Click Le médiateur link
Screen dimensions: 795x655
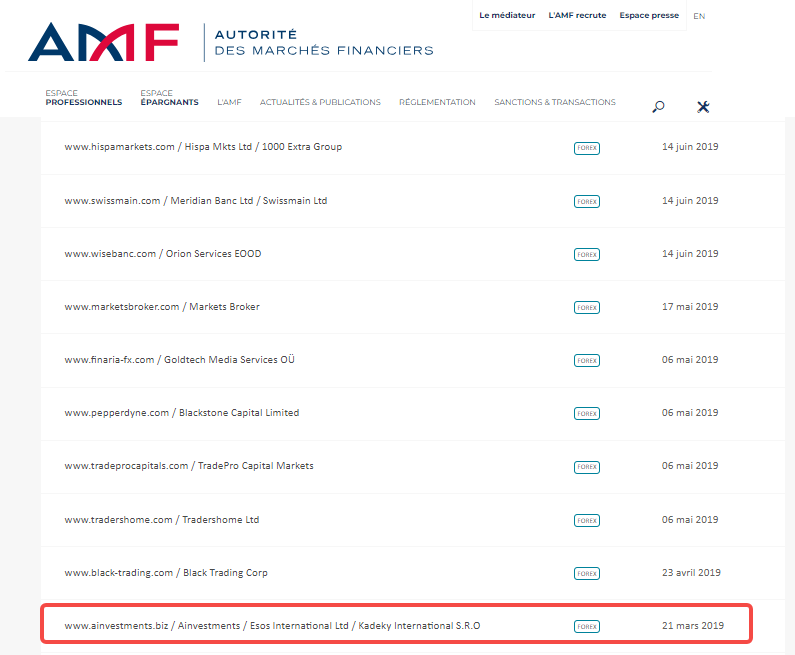(x=507, y=16)
